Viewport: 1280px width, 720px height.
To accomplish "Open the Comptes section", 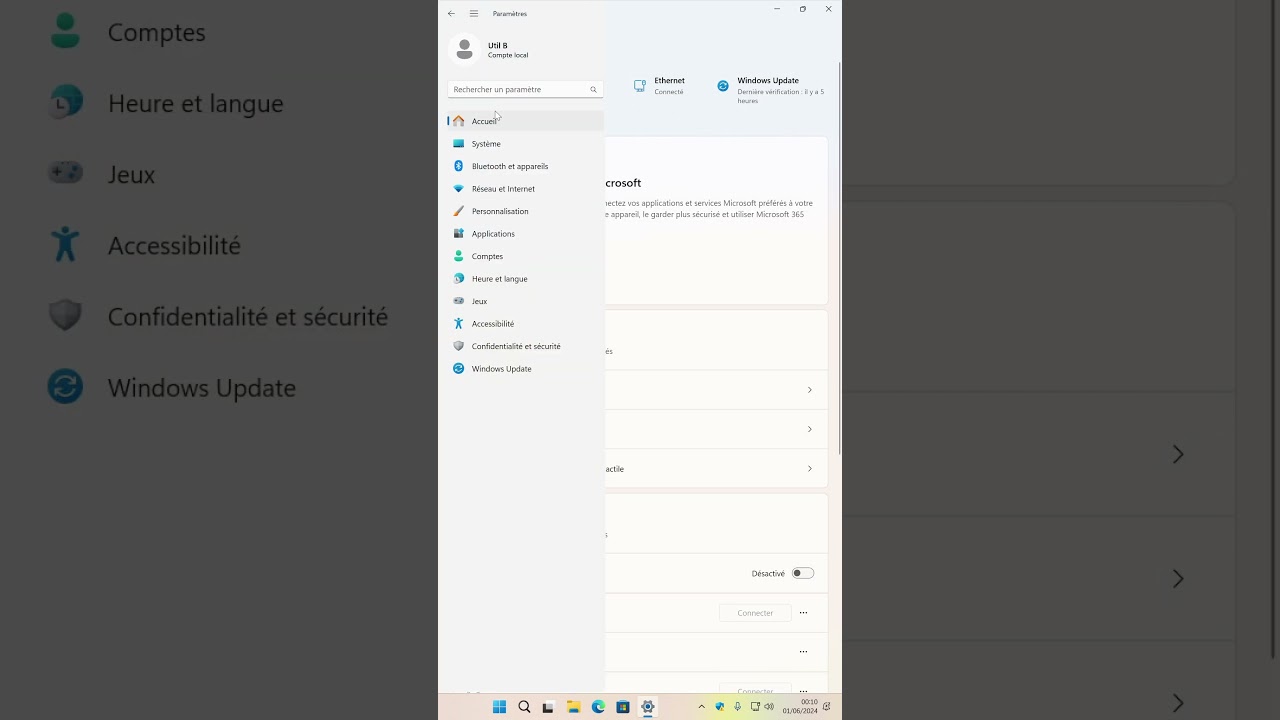I will click(x=525, y=256).
